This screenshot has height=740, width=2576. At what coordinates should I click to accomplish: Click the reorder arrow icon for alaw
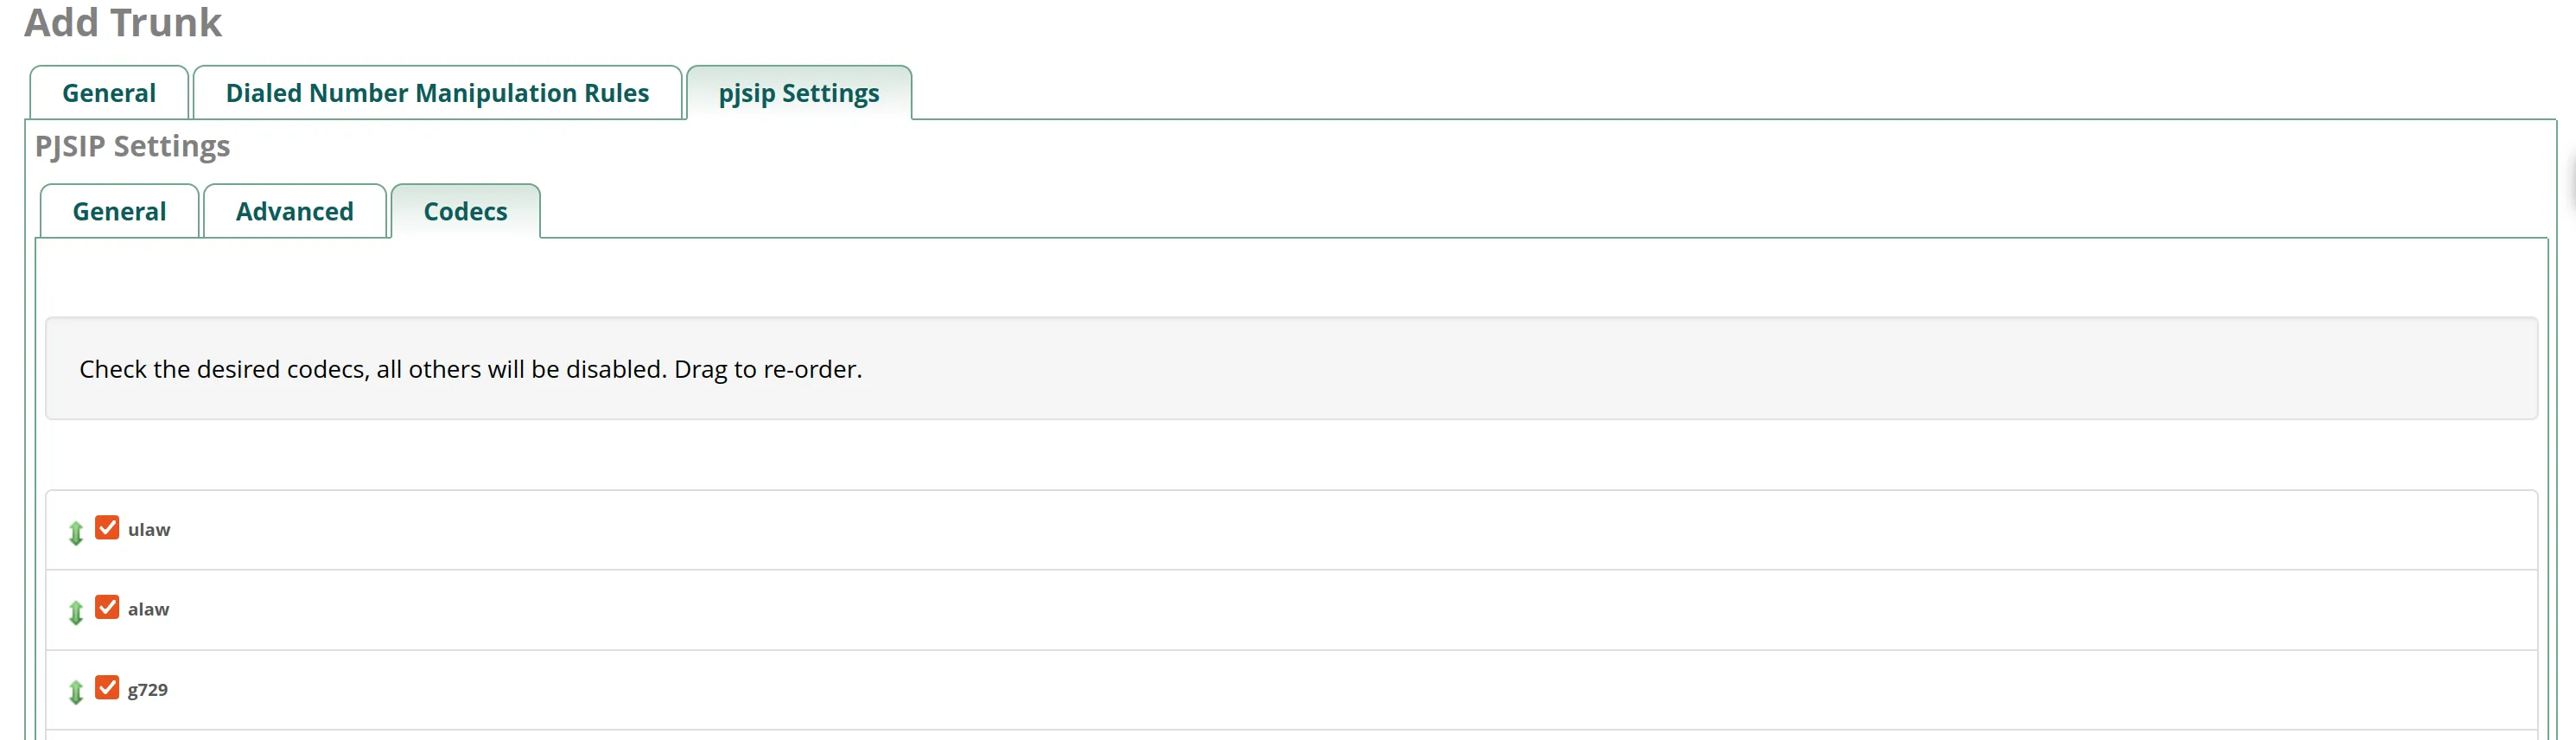point(76,612)
